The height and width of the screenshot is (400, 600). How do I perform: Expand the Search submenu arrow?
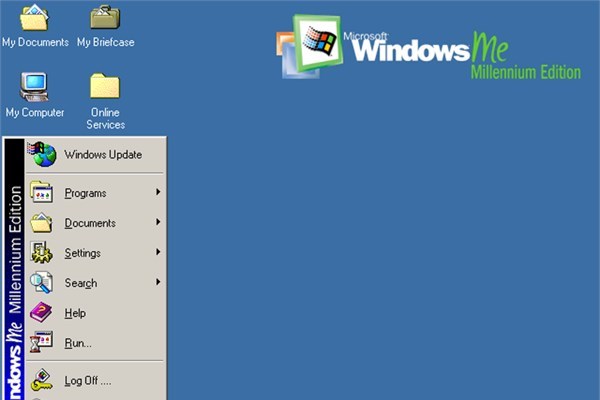pos(158,283)
